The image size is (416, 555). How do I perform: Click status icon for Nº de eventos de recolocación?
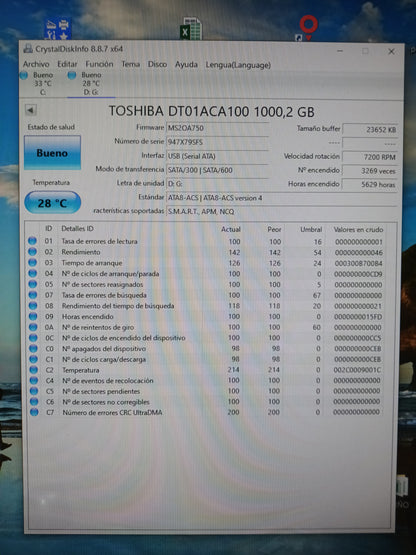coord(34,380)
